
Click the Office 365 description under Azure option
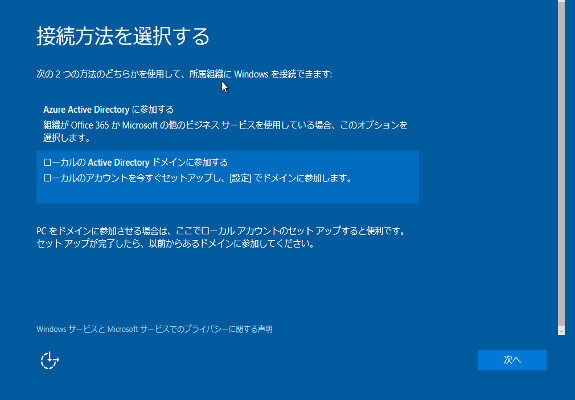[x=225, y=125]
